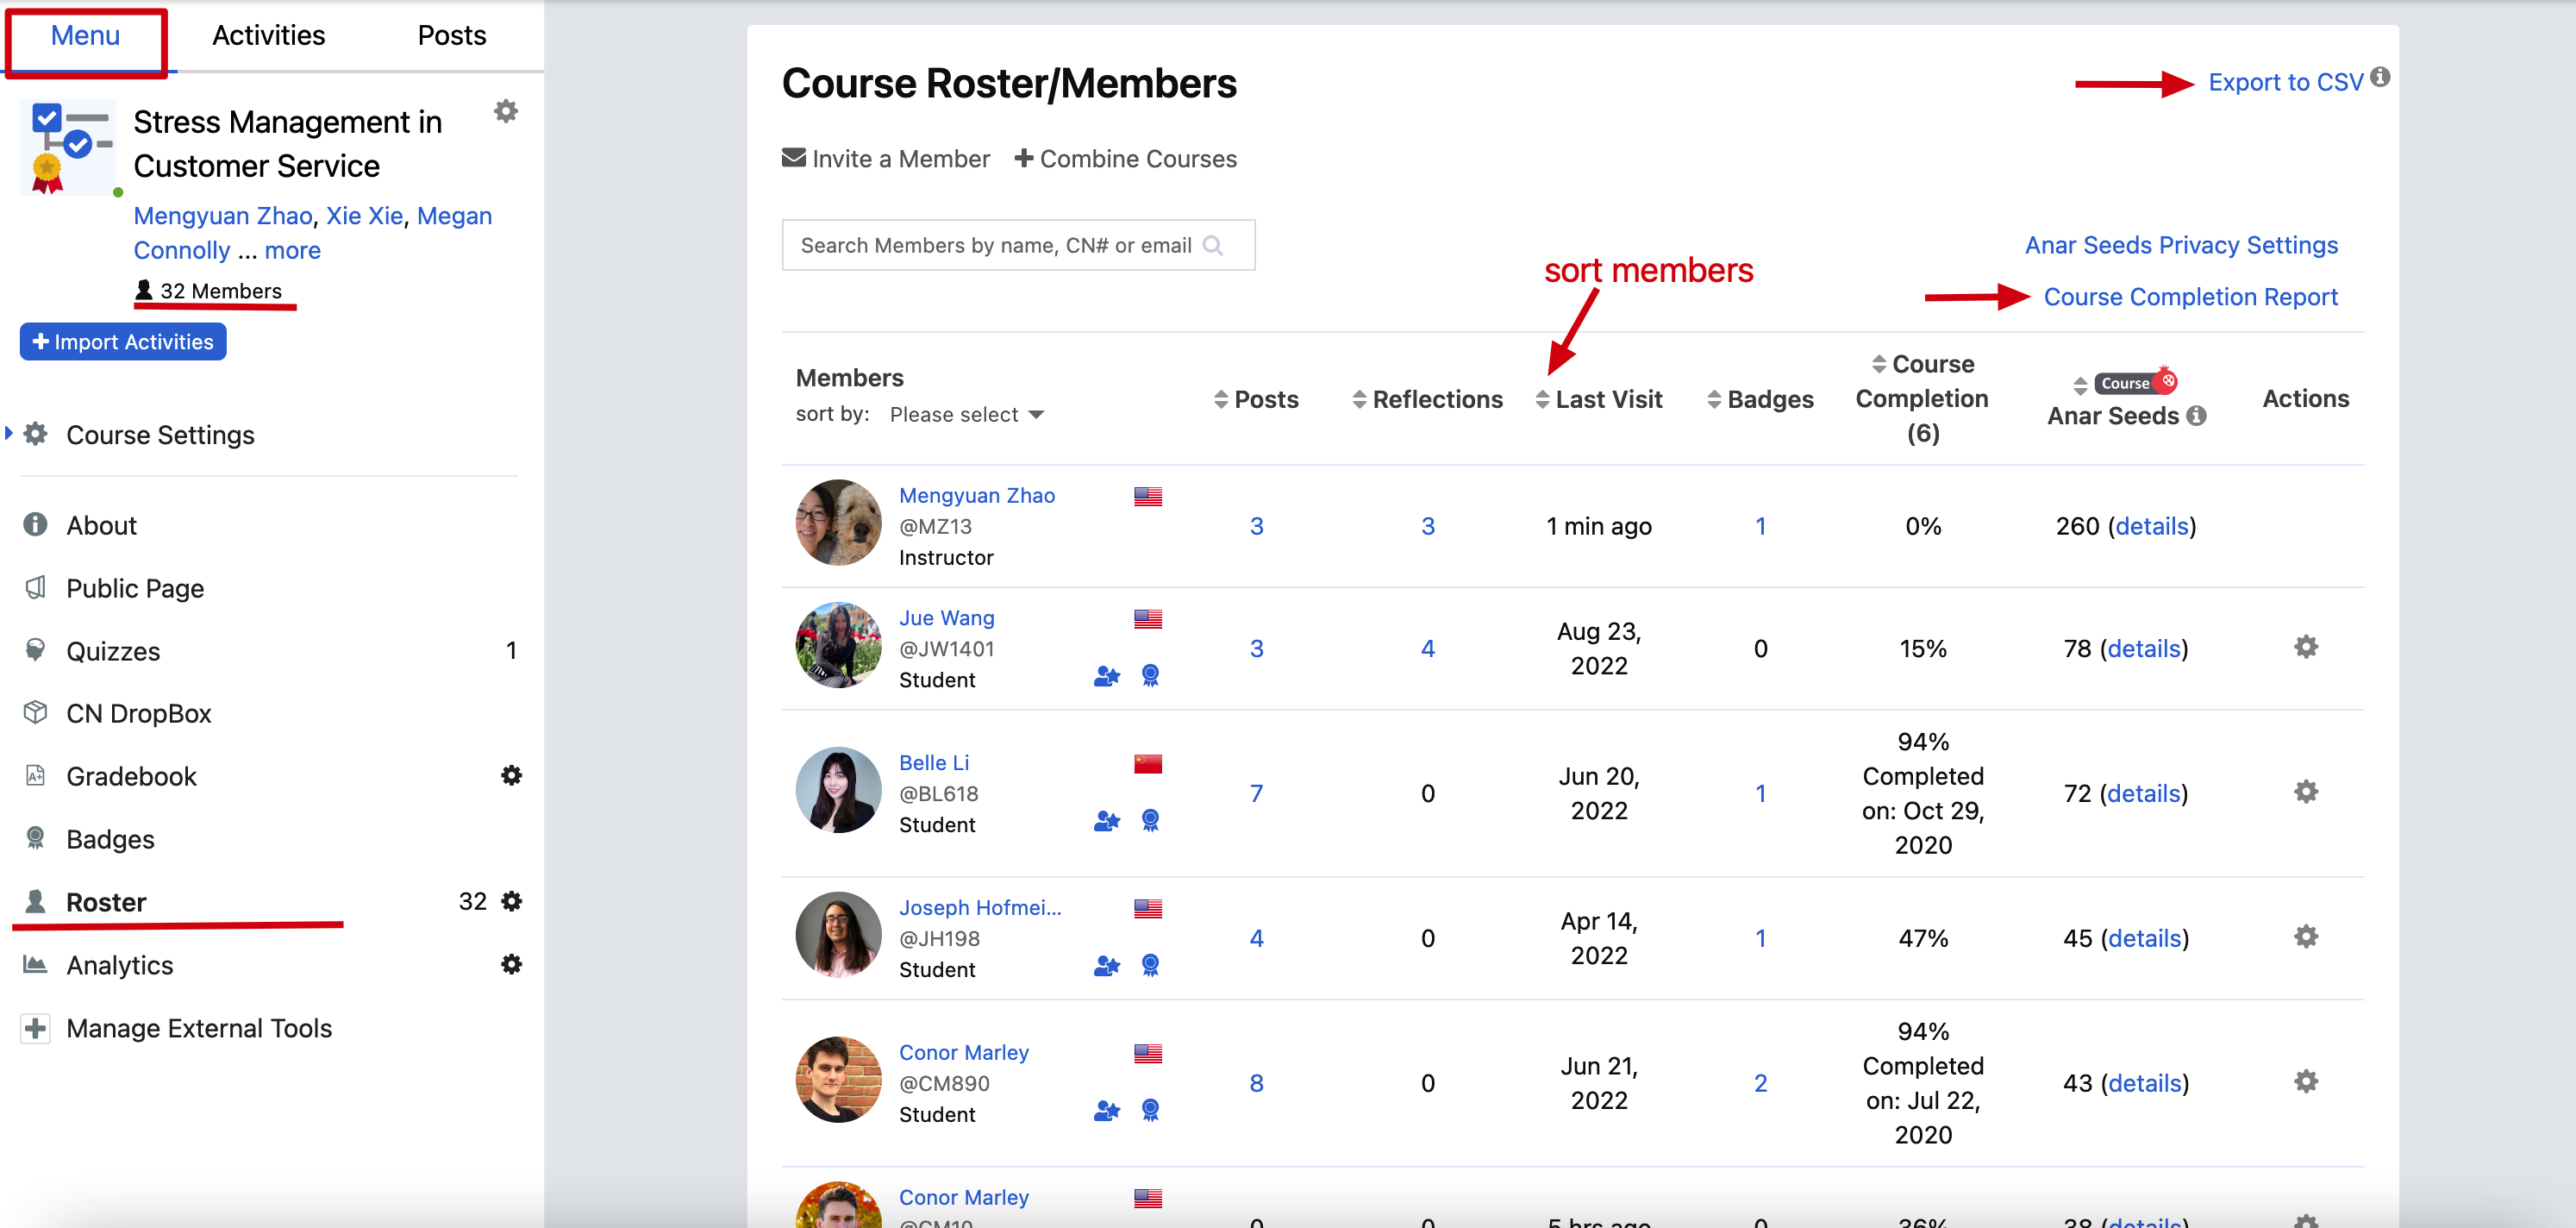Viewport: 2576px width, 1228px height.
Task: Click Anar Seeds details for Mengyuan Zhao
Action: (2152, 526)
